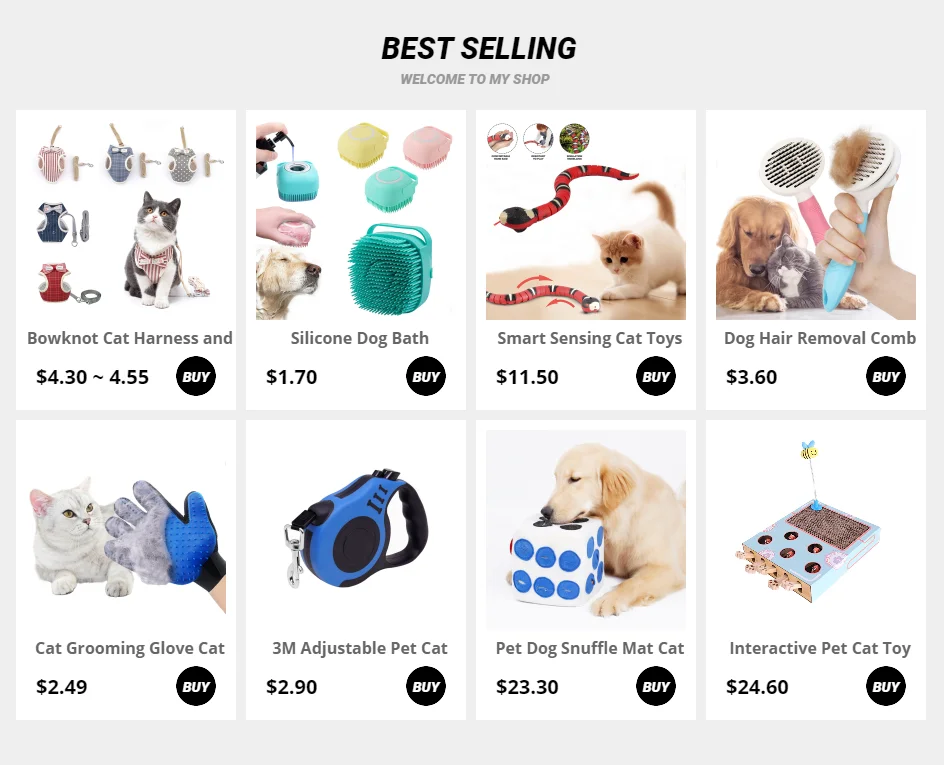The image size is (944, 765).
Task: Open Bowknot Cat Harness title link
Action: [x=129, y=338]
